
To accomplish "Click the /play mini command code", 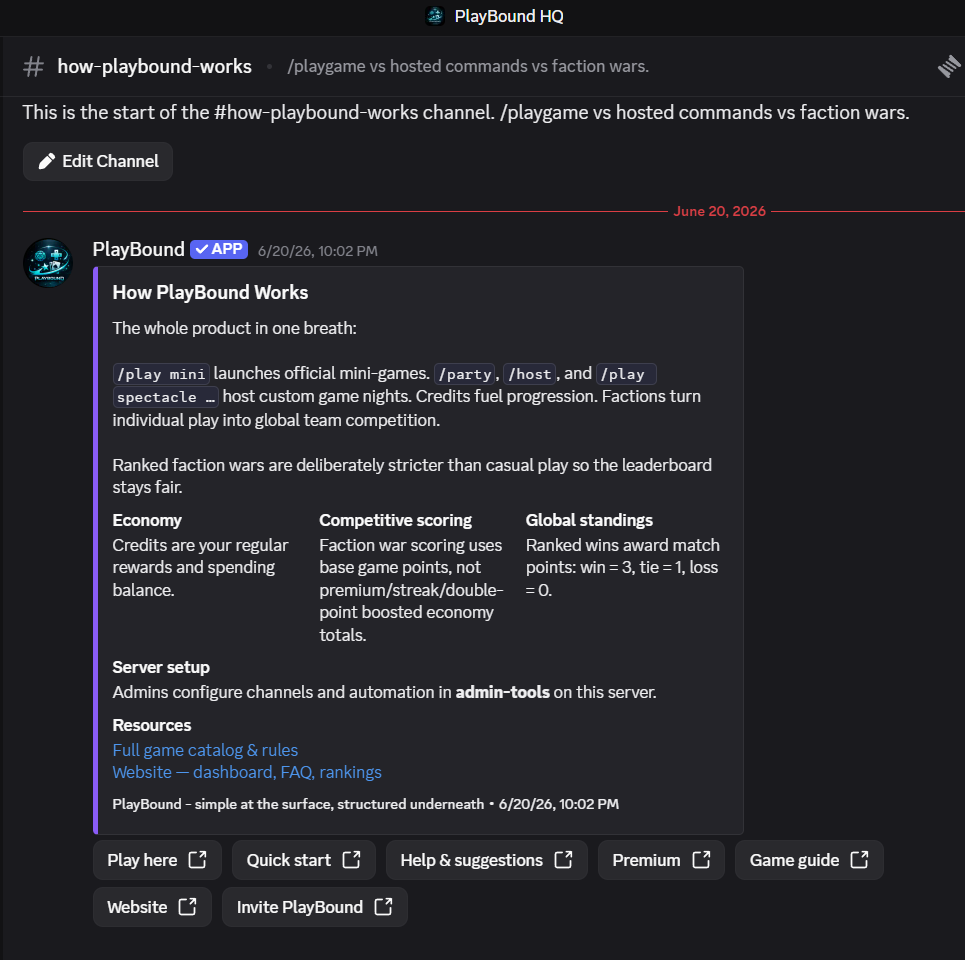I will [161, 374].
